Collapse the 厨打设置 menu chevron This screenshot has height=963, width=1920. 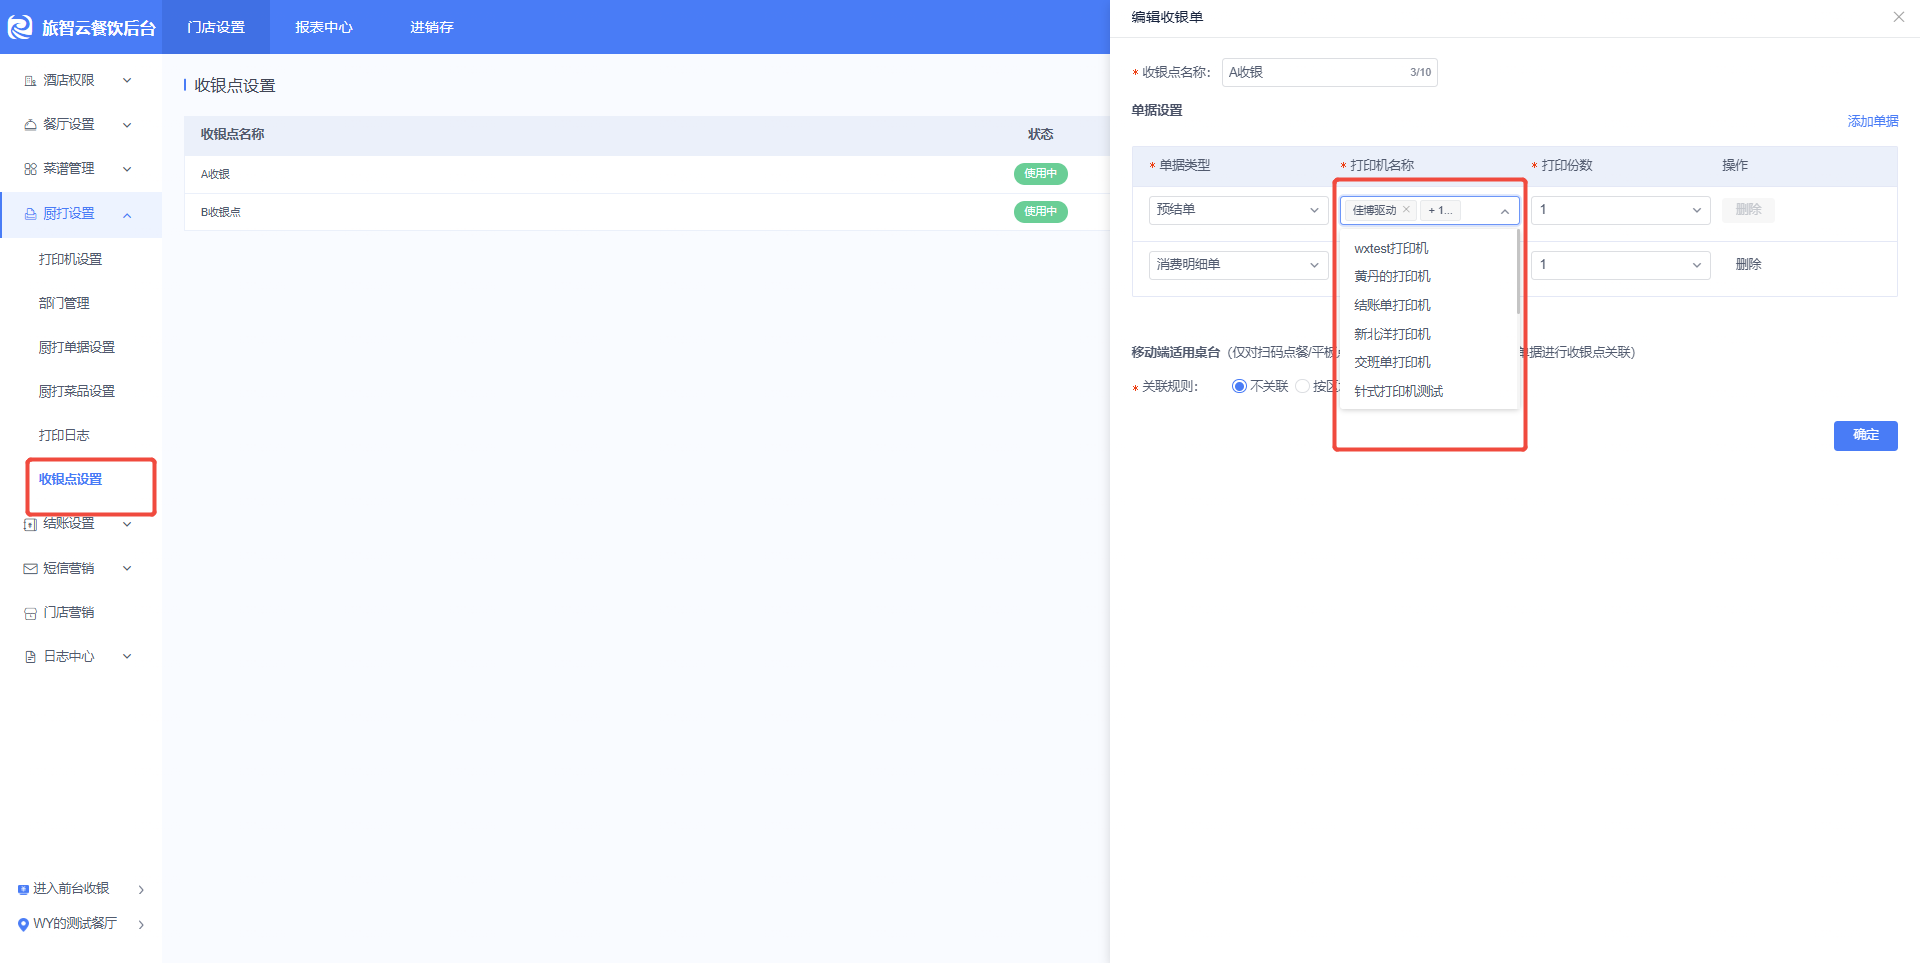coord(127,215)
